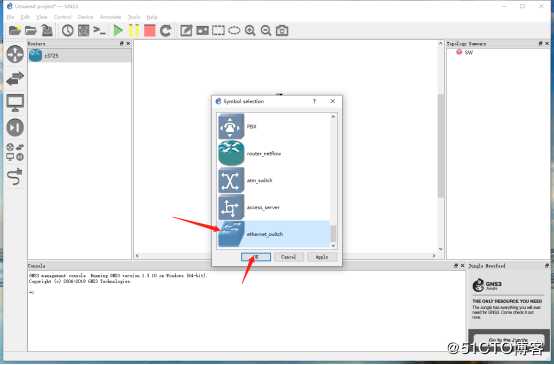Click Apply in Symbol selection dialog
The height and width of the screenshot is (365, 554).
pos(322,257)
